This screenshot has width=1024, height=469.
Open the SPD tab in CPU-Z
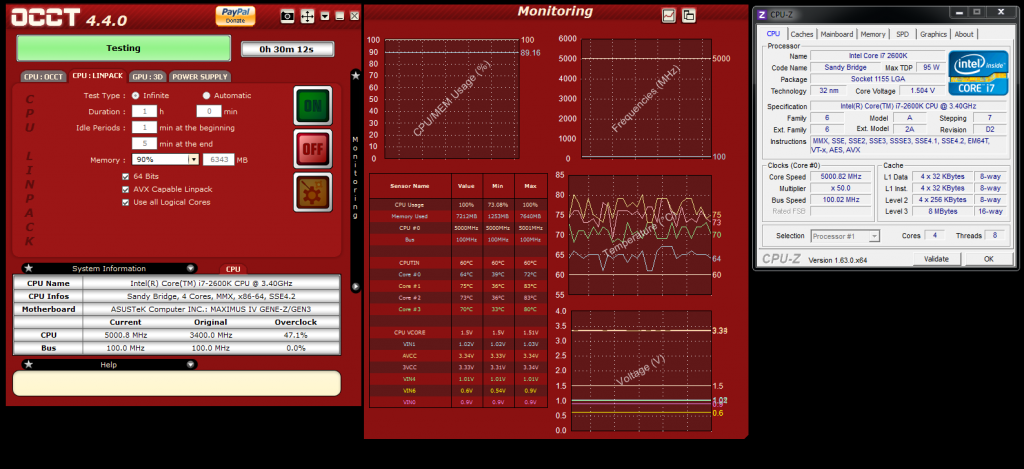tap(902, 35)
